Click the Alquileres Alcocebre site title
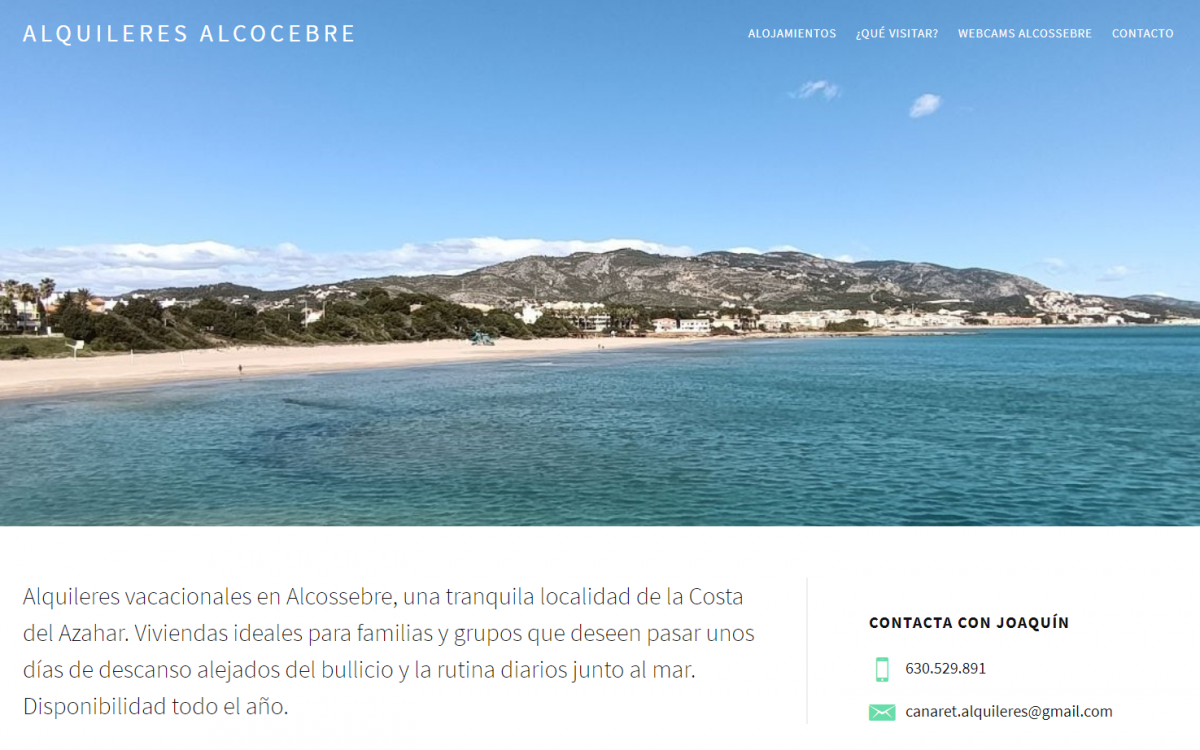This screenshot has width=1200, height=750. (189, 33)
